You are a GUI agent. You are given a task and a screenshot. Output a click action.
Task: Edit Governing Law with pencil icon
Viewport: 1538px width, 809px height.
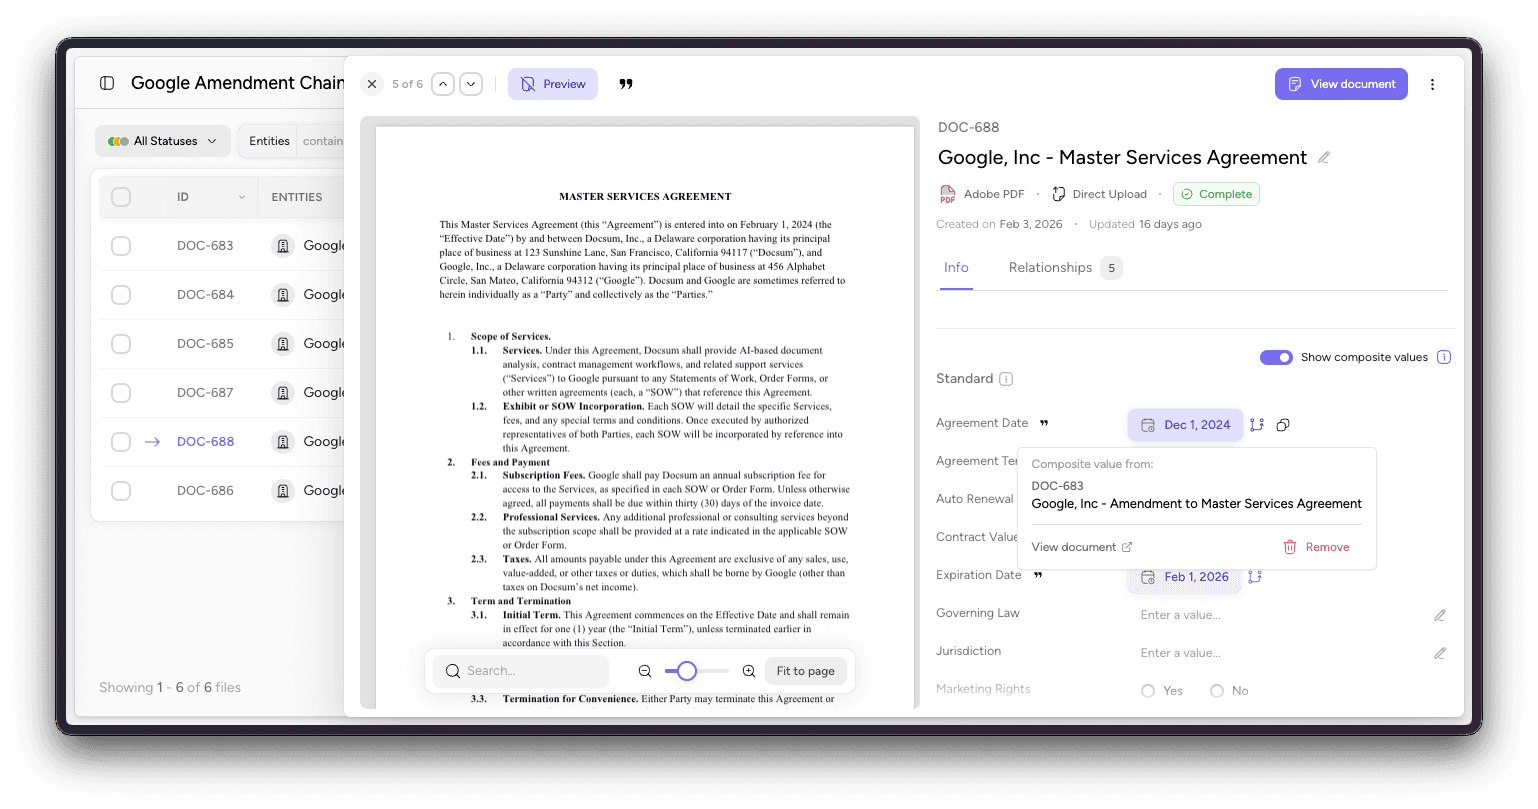point(1440,615)
